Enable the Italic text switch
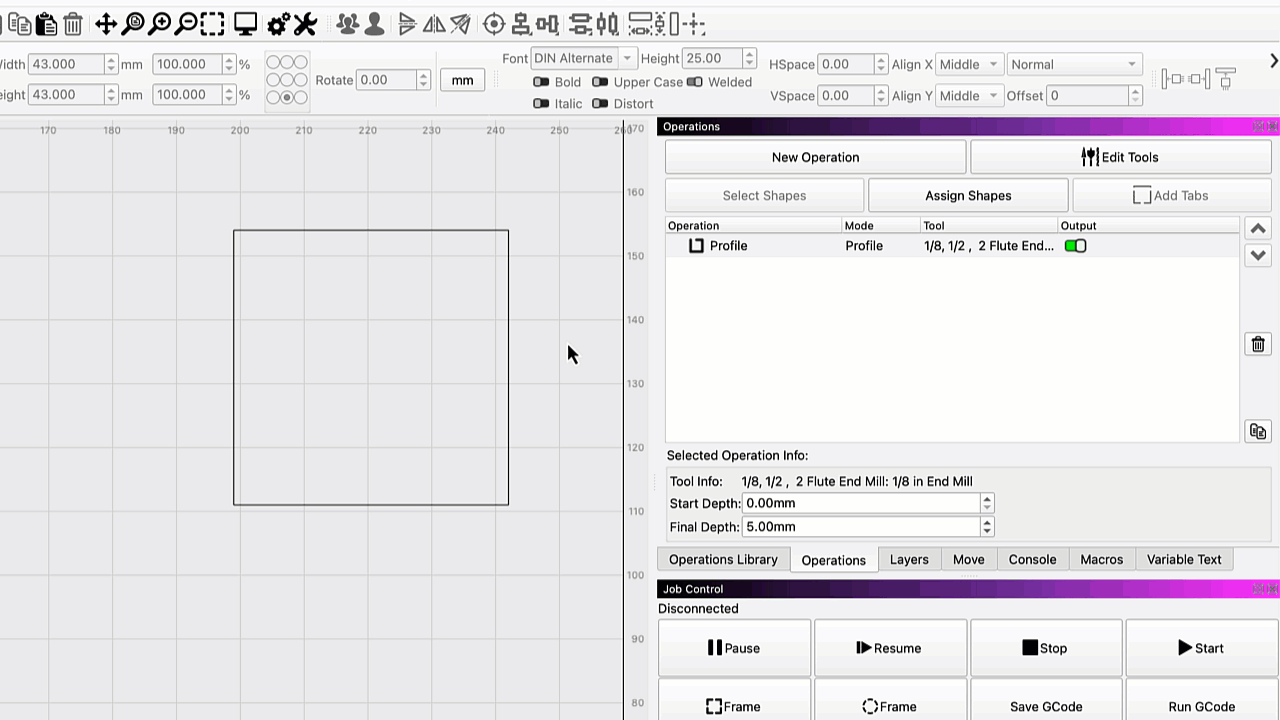This screenshot has height=720, width=1280. point(541,104)
